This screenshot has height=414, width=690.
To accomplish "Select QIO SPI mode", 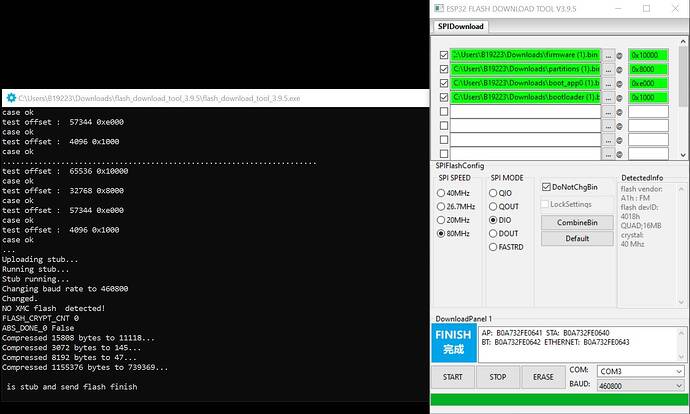I will click(493, 193).
